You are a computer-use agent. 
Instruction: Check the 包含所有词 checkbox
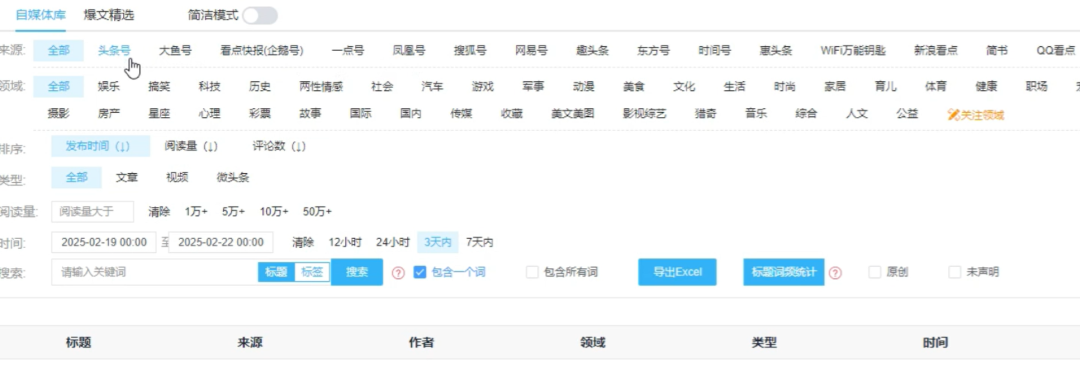(532, 272)
